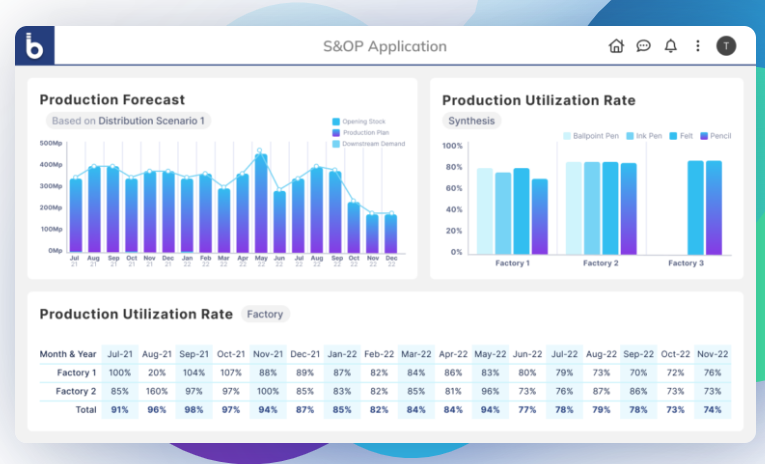Select the Feb-22 column header
Screen dimensions: 765x464
[x=379, y=354]
